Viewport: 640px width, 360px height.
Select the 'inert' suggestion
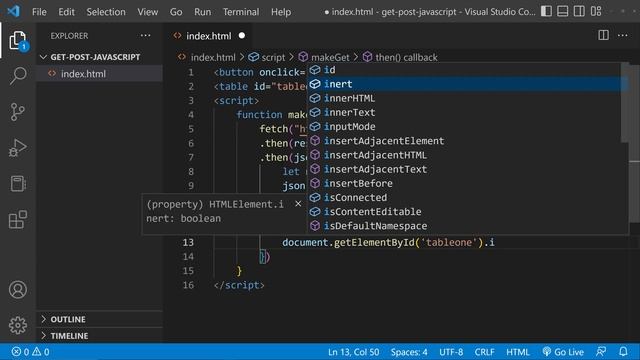(x=464, y=84)
